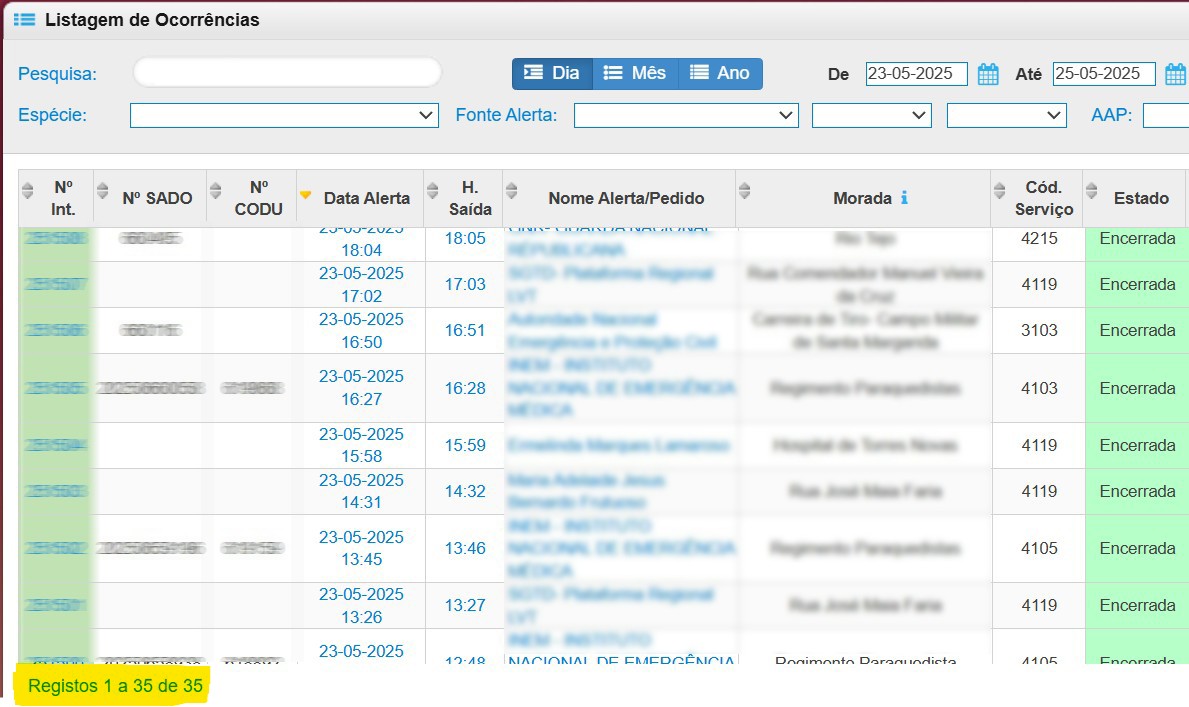Click sort arrows beside Nº SADO header

tap(102, 190)
